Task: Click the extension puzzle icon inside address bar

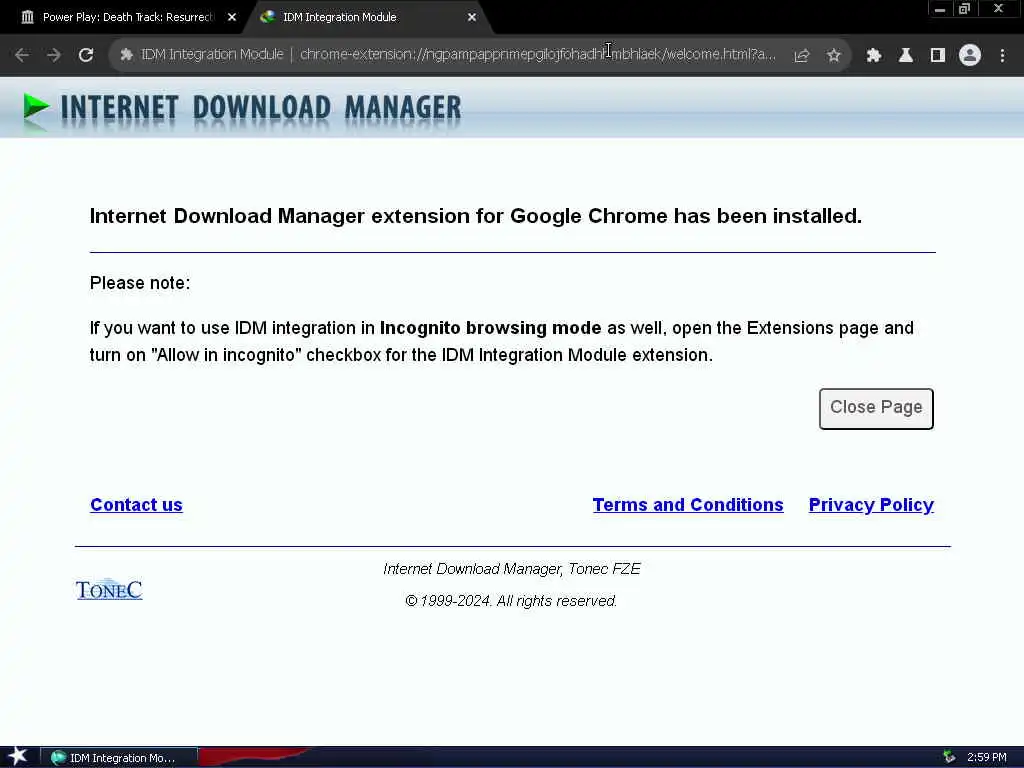Action: tap(127, 55)
